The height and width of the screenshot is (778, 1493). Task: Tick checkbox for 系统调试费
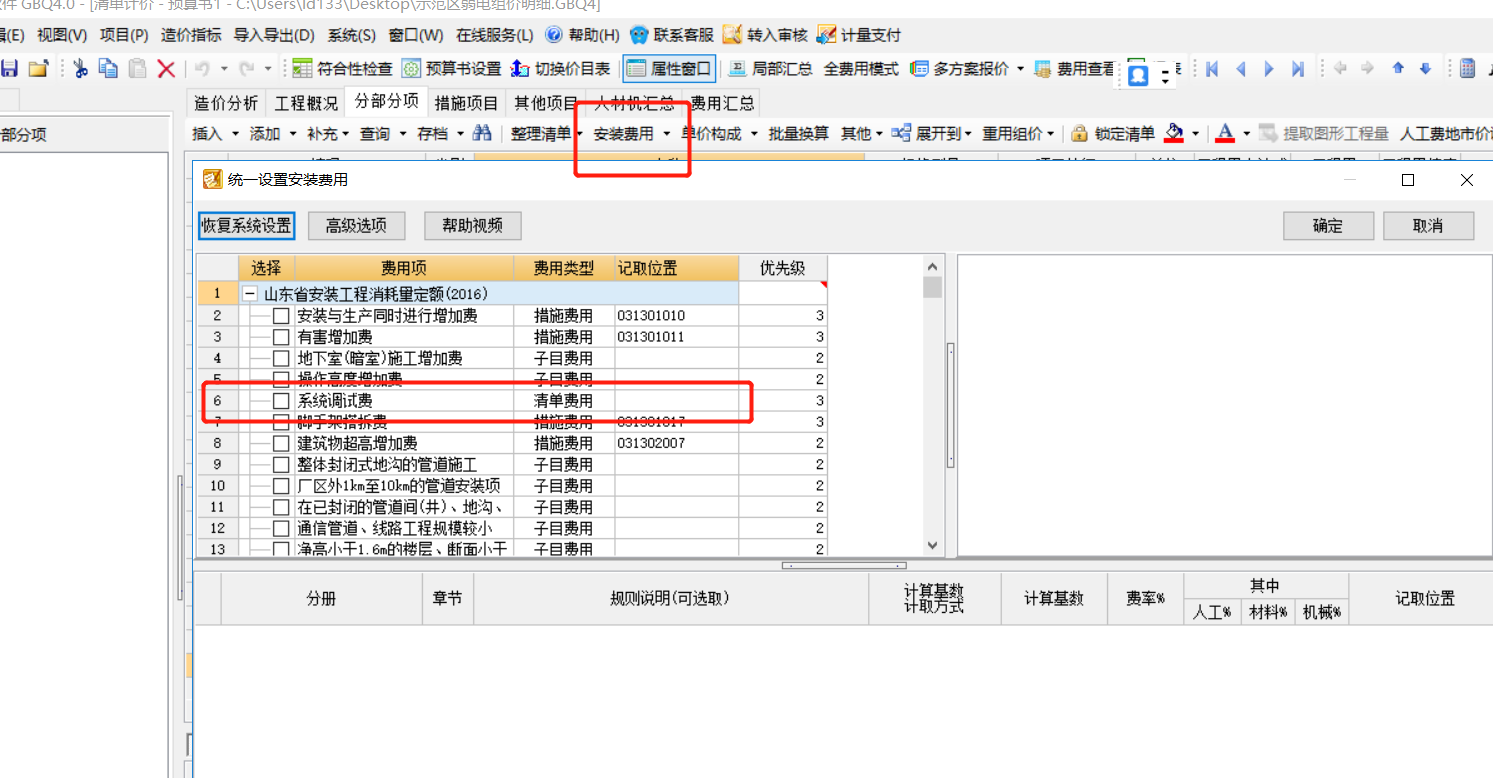281,400
